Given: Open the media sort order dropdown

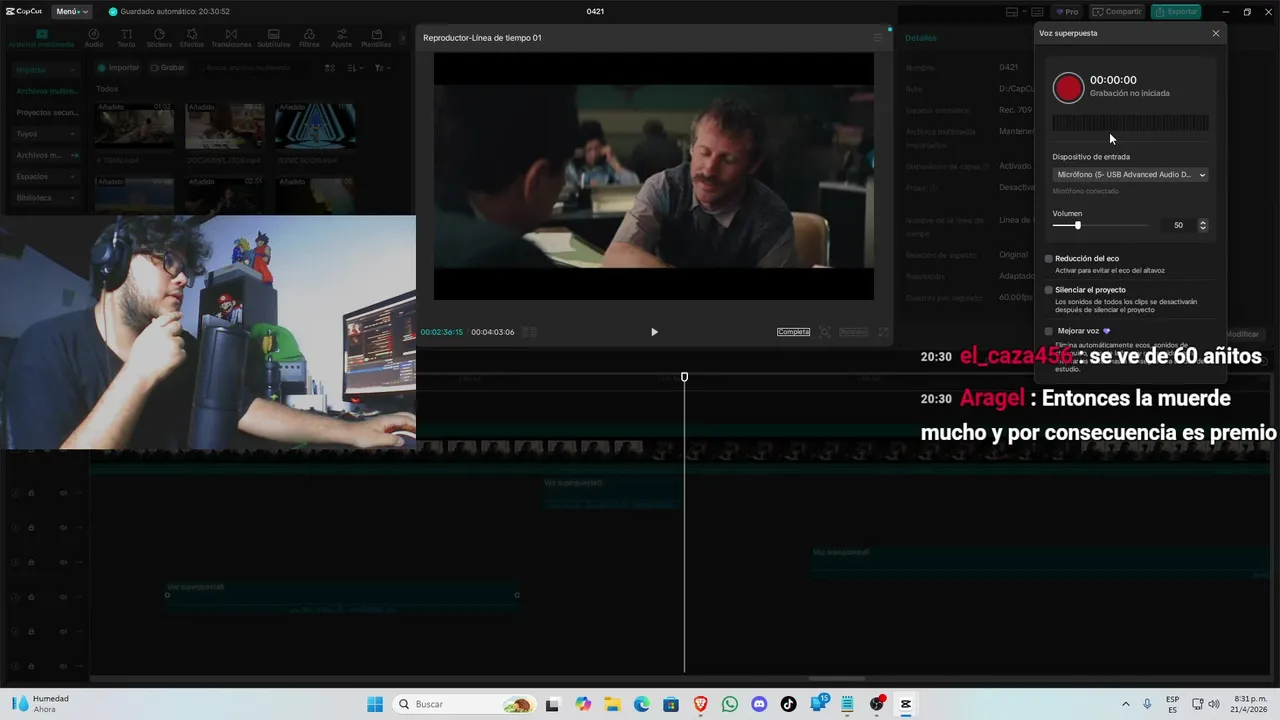Looking at the screenshot, I should click(x=355, y=68).
